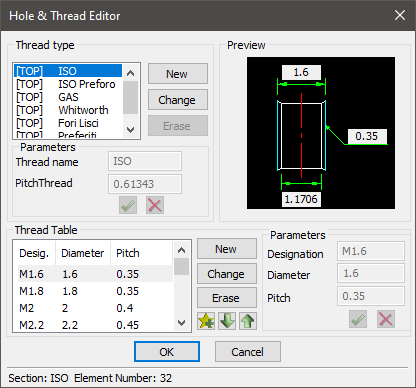This screenshot has height=388, width=416.
Task: Select the M1.8 row in Thread Table
Action: click(x=95, y=291)
